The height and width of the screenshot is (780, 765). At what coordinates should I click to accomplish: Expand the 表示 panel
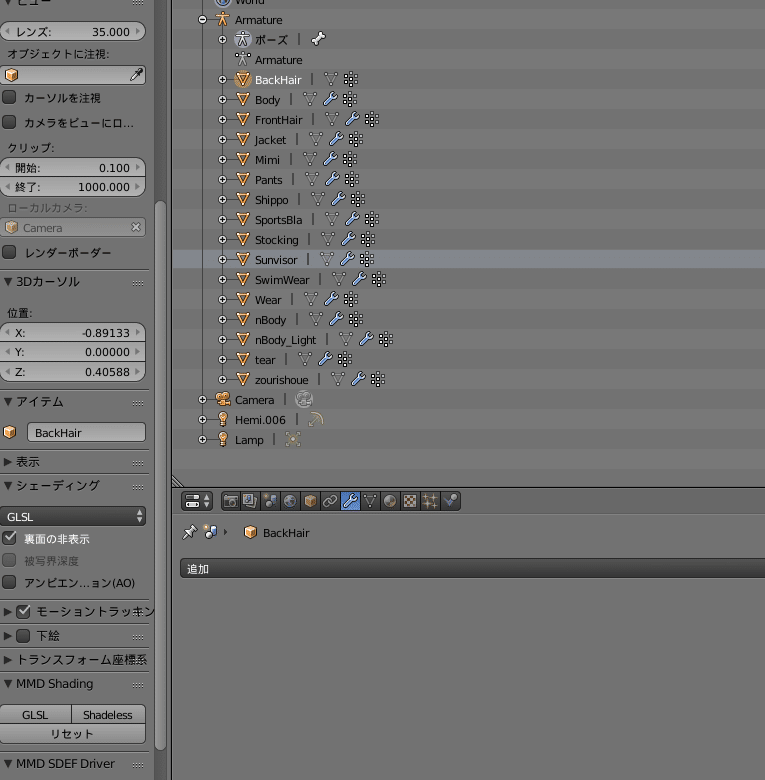point(8,462)
